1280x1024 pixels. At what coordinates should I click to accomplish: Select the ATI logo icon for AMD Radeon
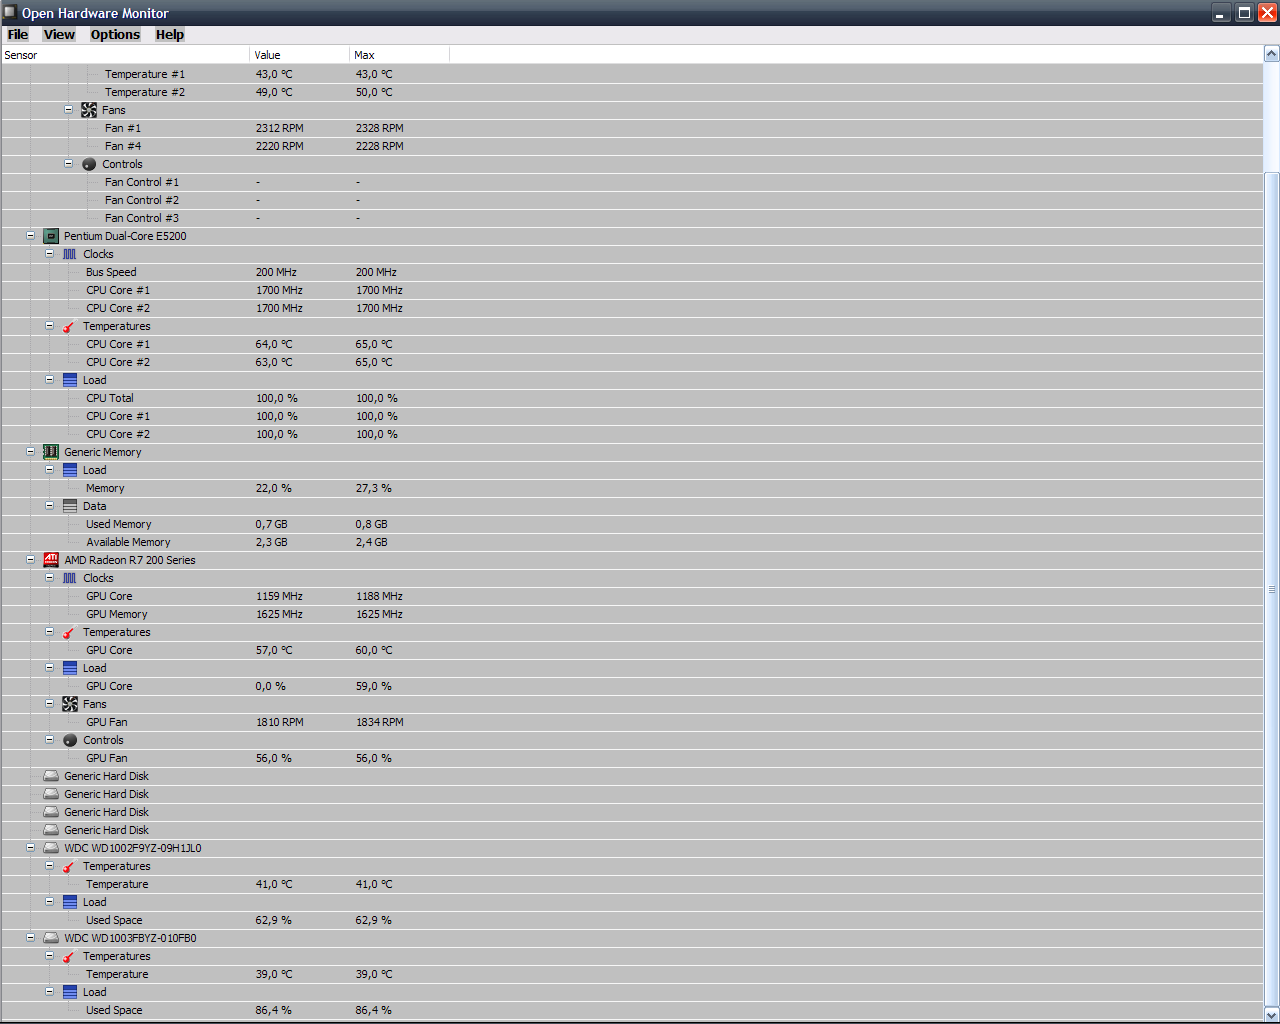[51, 560]
